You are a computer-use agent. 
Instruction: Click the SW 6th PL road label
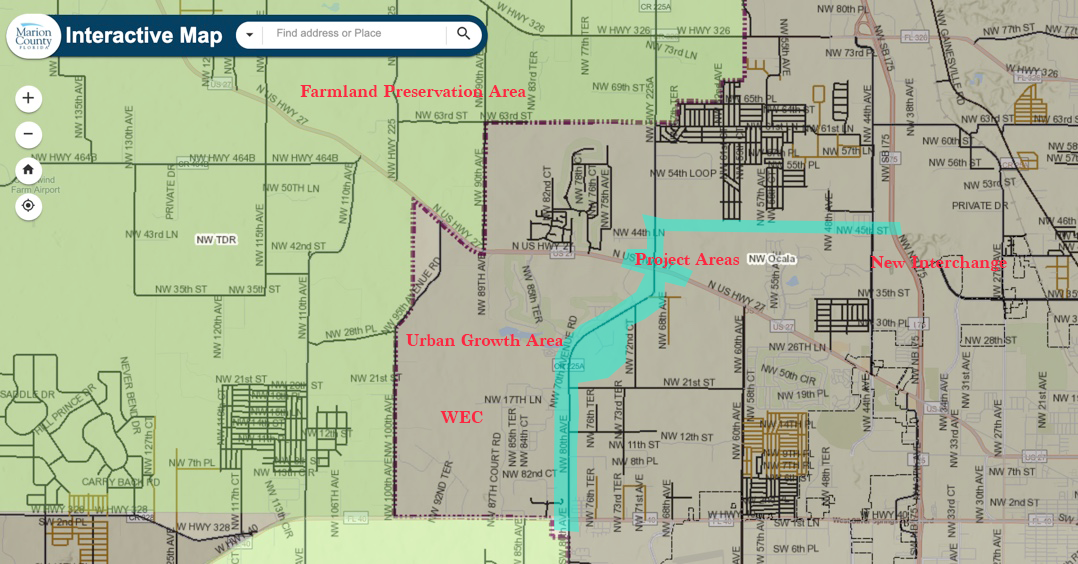[795, 549]
